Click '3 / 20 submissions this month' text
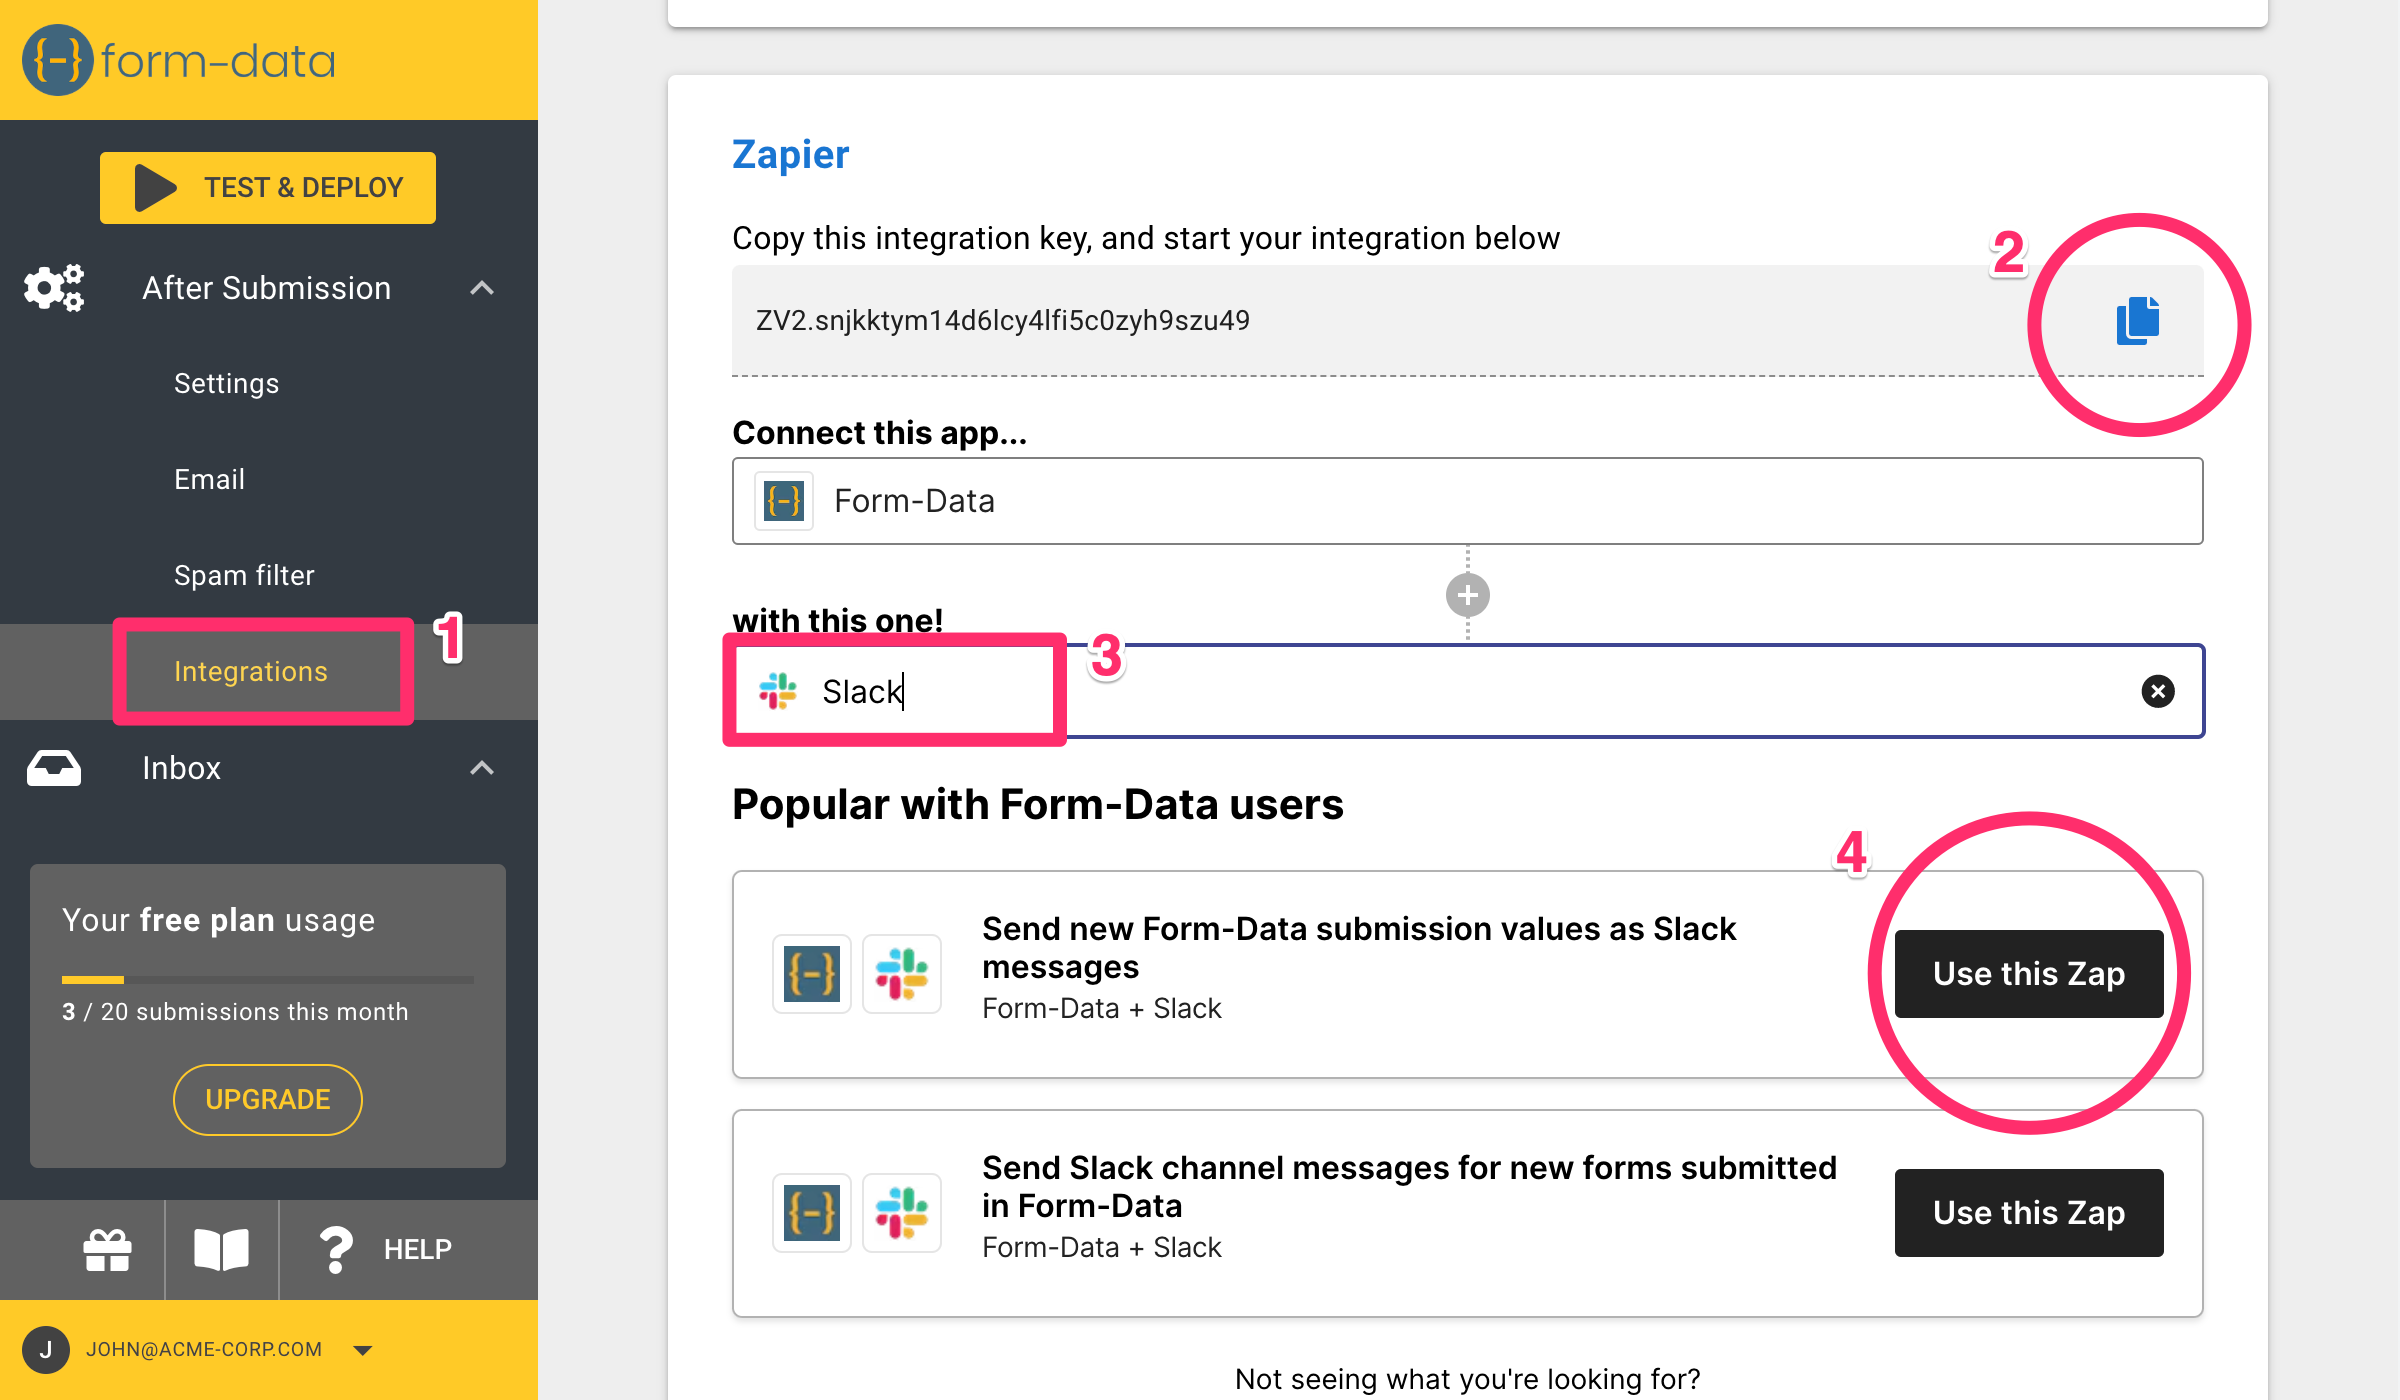The height and width of the screenshot is (1400, 2400). pos(235,1012)
